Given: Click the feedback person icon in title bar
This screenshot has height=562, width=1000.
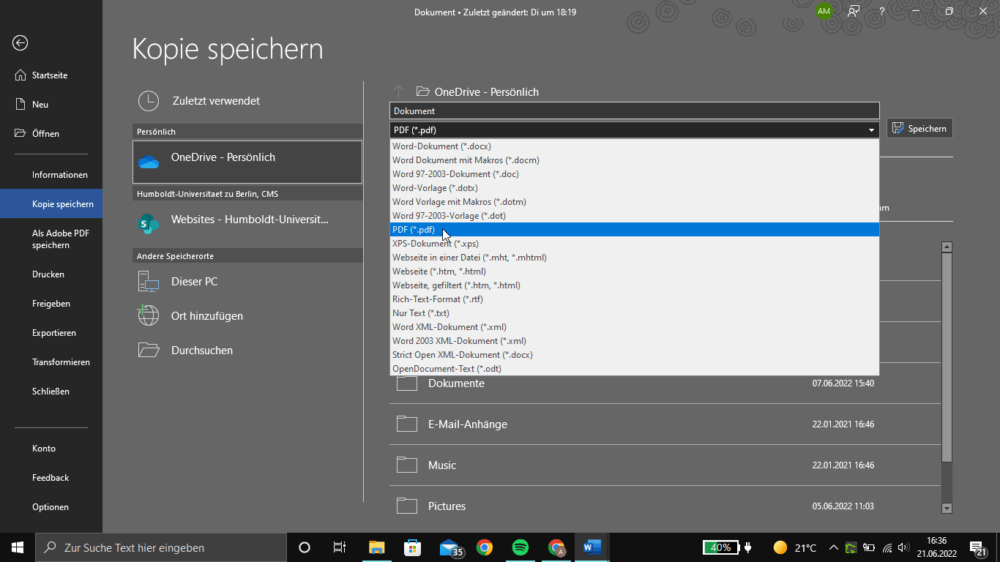Looking at the screenshot, I should [x=853, y=11].
